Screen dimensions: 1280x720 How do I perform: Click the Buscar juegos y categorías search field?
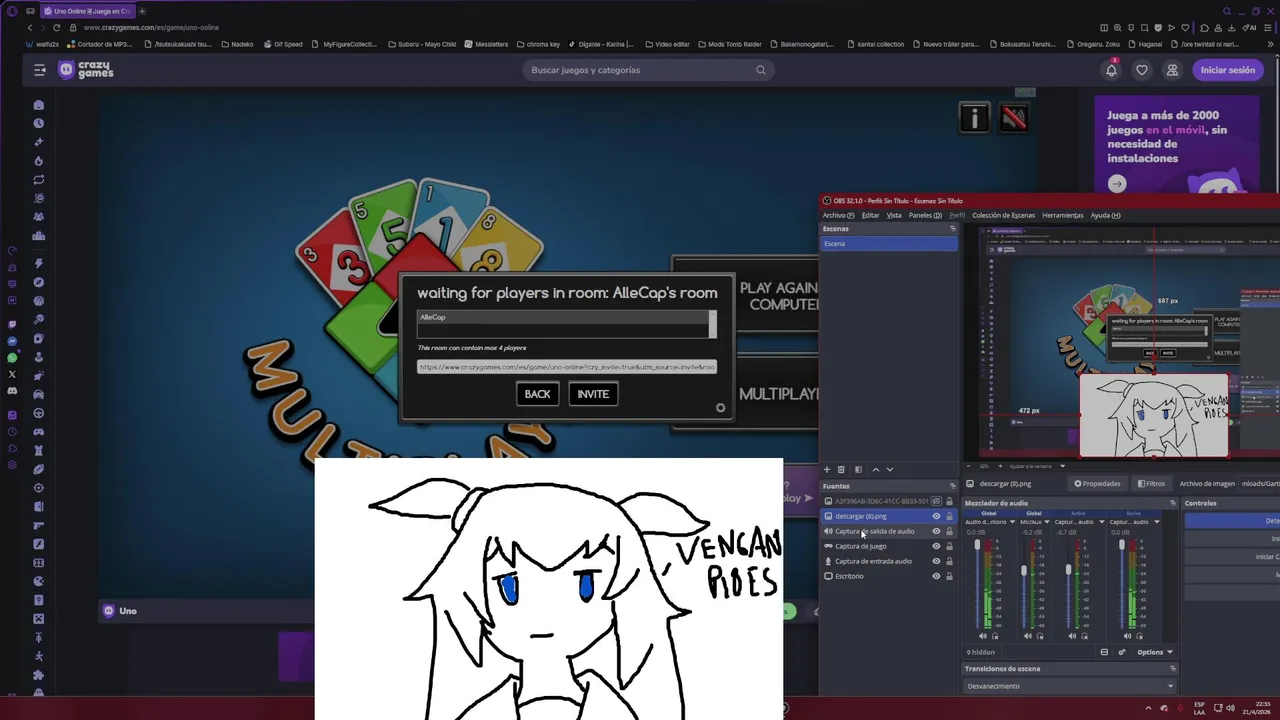tap(650, 70)
